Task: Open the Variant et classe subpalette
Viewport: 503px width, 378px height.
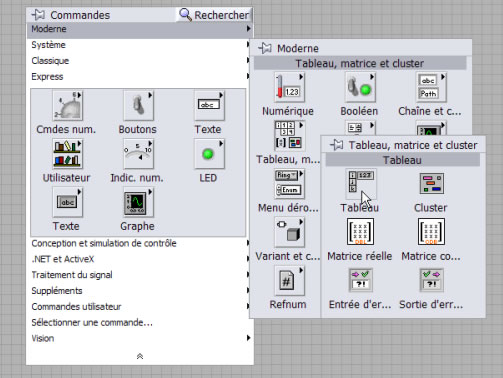Action: pos(289,232)
